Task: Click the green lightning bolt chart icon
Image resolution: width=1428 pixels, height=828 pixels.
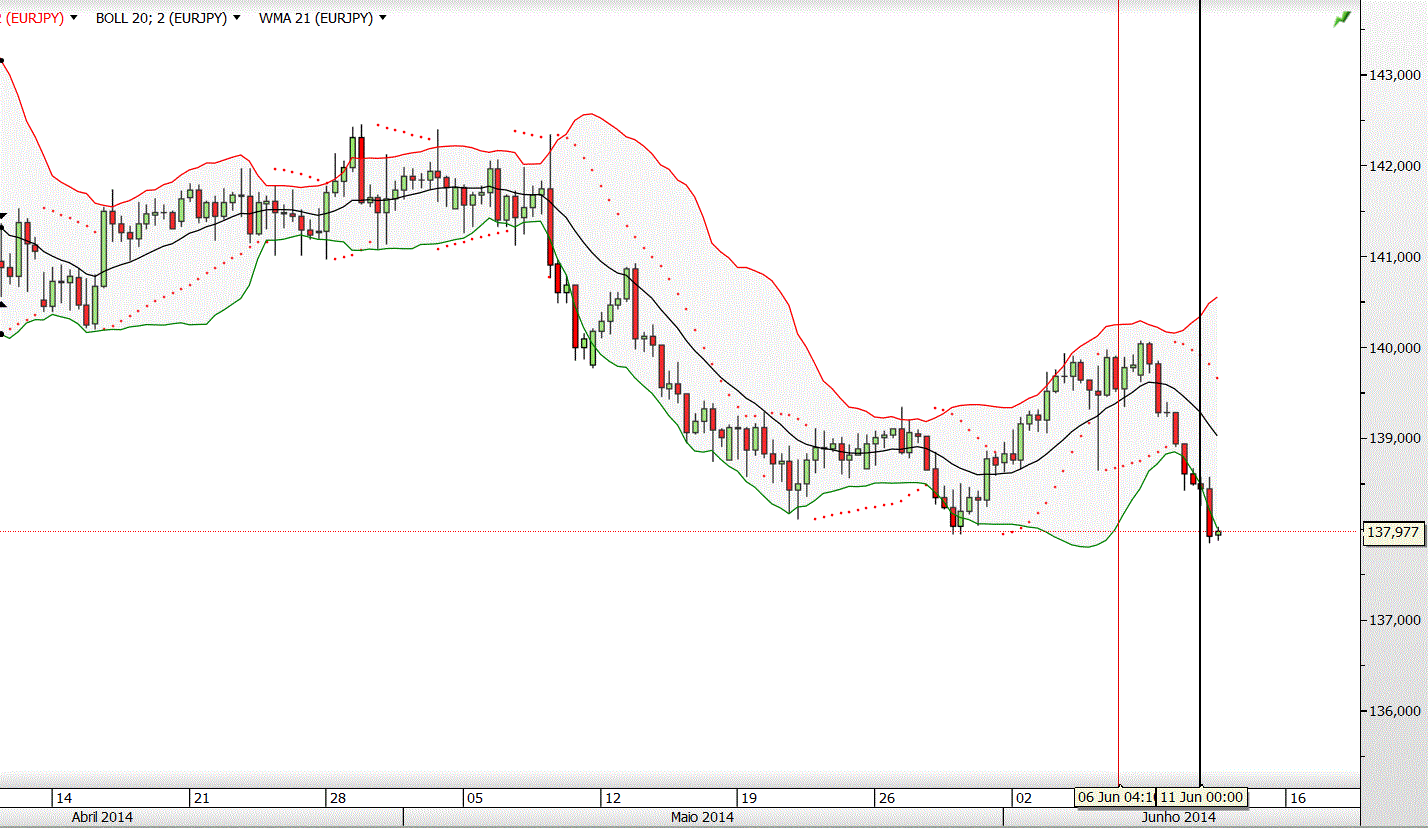Action: pos(1341,19)
